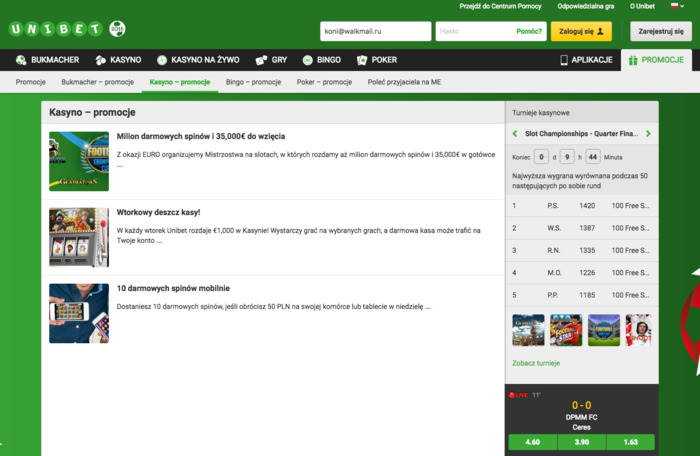Expand the Wtorkowy deszcz kasy description ellipsis

159,241
